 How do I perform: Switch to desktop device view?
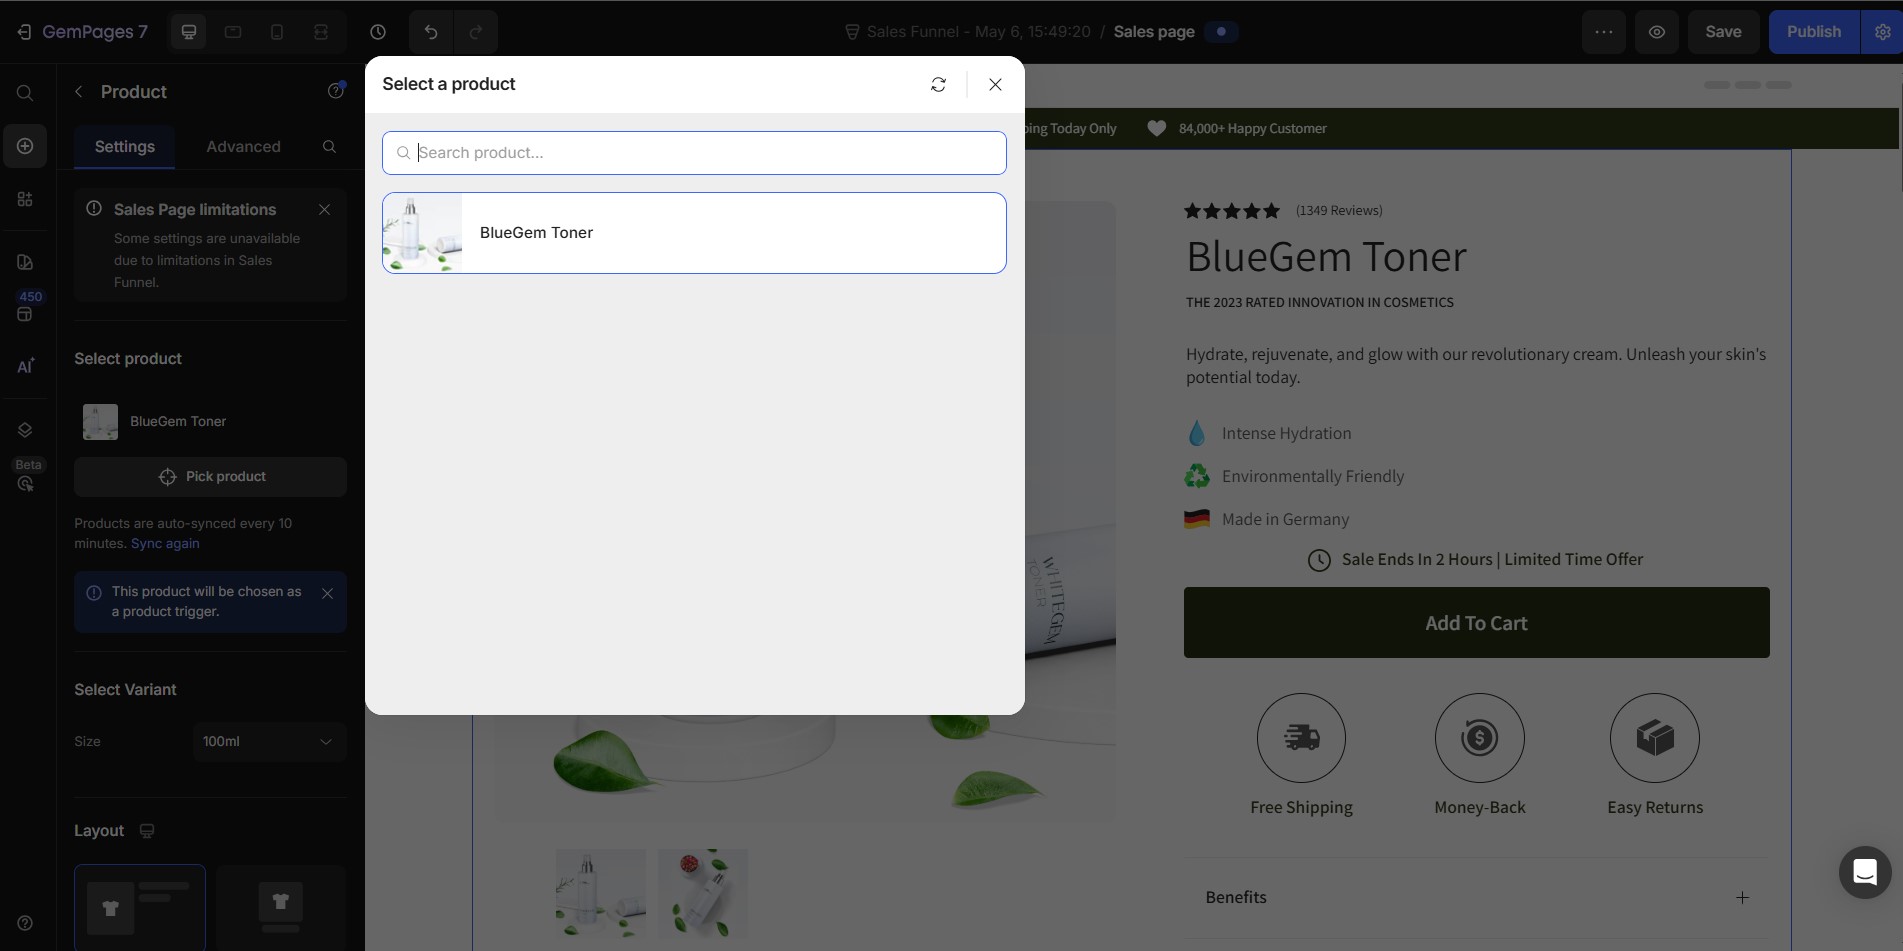tap(189, 32)
